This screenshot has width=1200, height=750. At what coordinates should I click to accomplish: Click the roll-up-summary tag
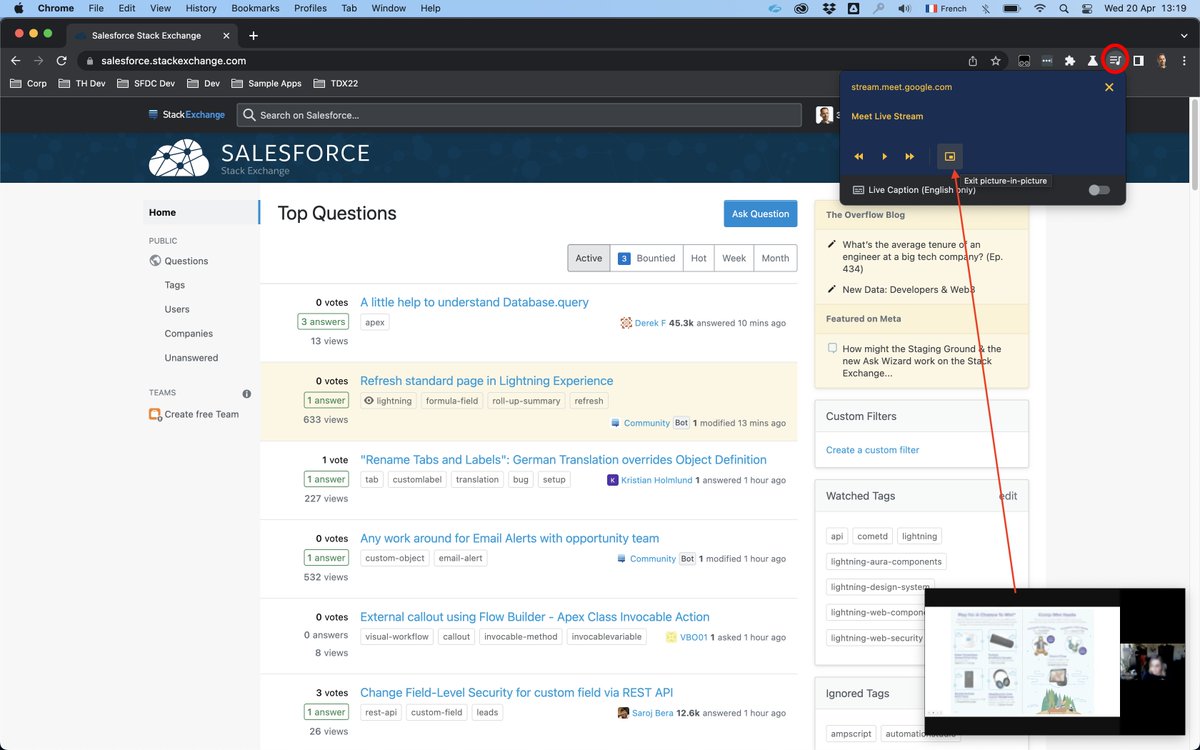click(x=526, y=401)
